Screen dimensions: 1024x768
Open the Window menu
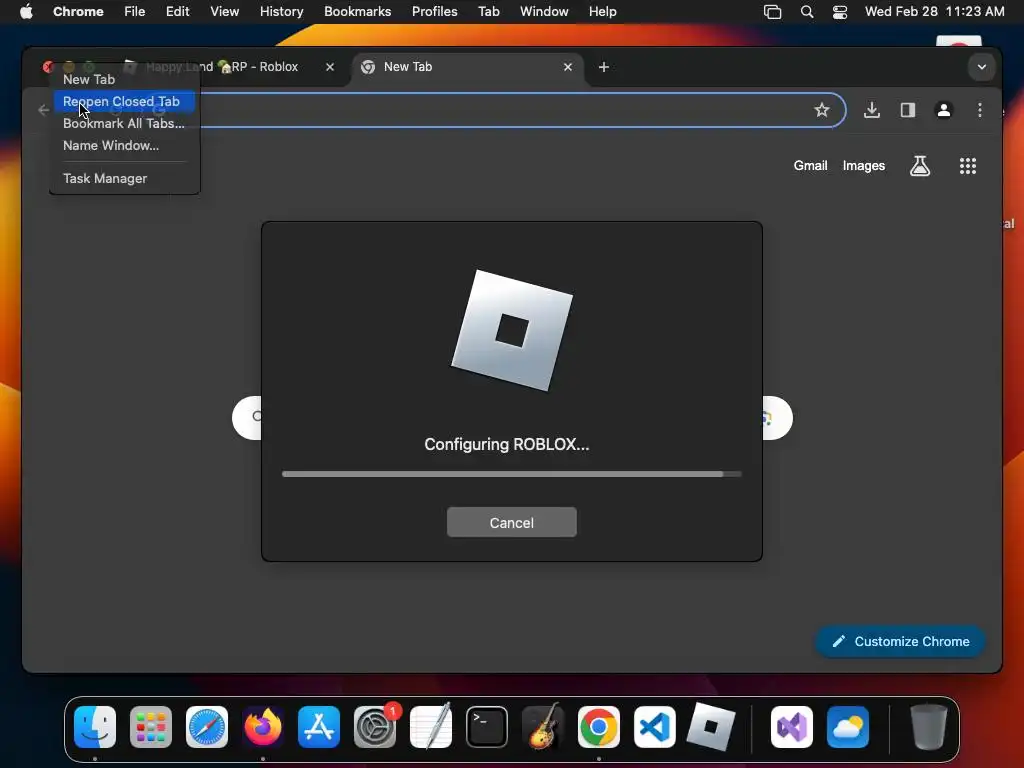point(544,12)
